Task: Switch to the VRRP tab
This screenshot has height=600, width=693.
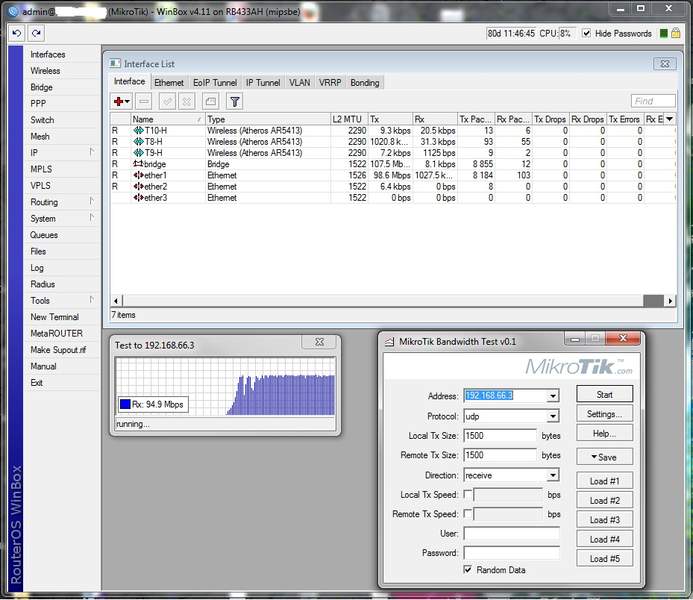Action: 330,83
